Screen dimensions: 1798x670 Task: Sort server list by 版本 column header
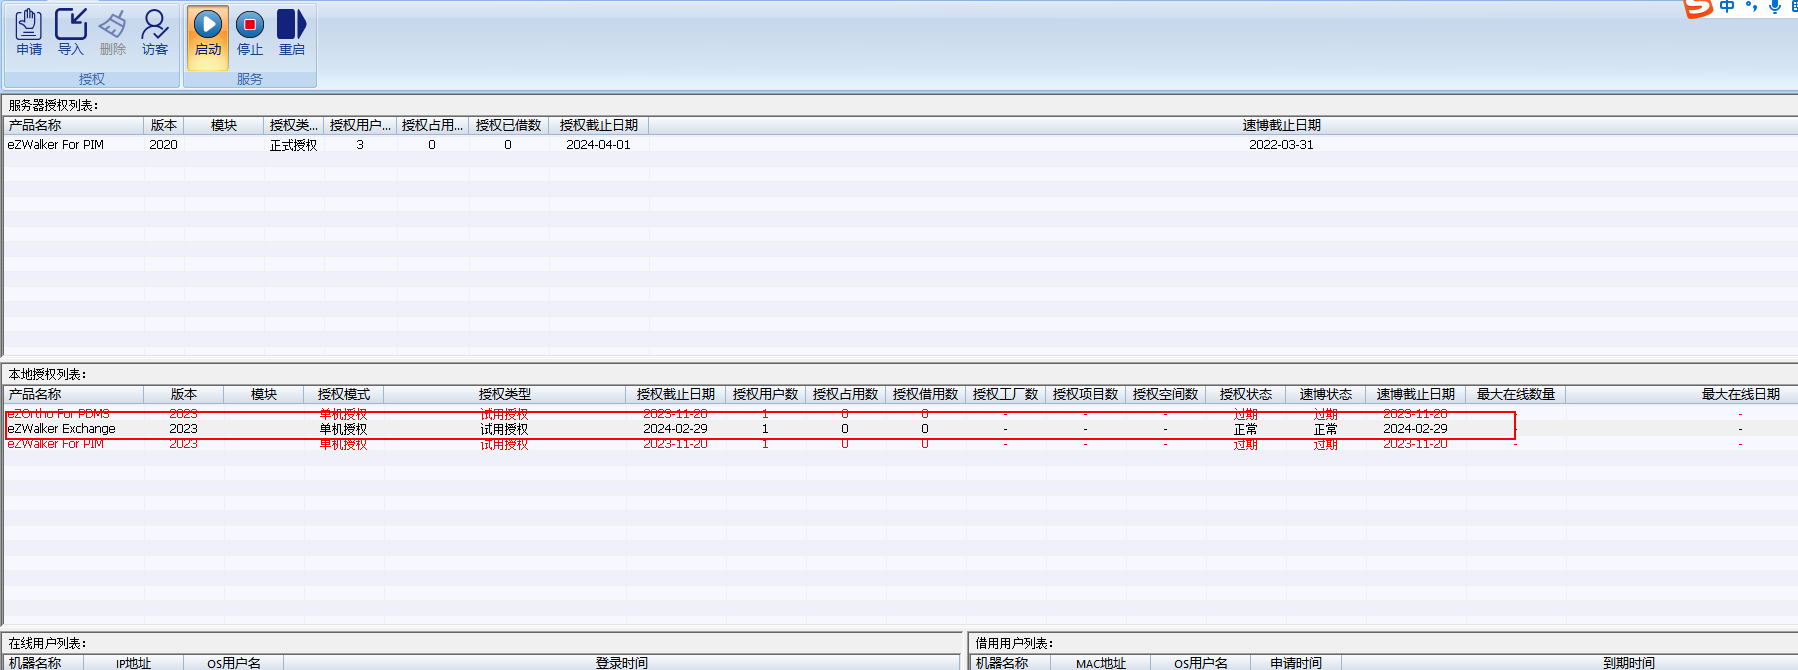coord(164,125)
